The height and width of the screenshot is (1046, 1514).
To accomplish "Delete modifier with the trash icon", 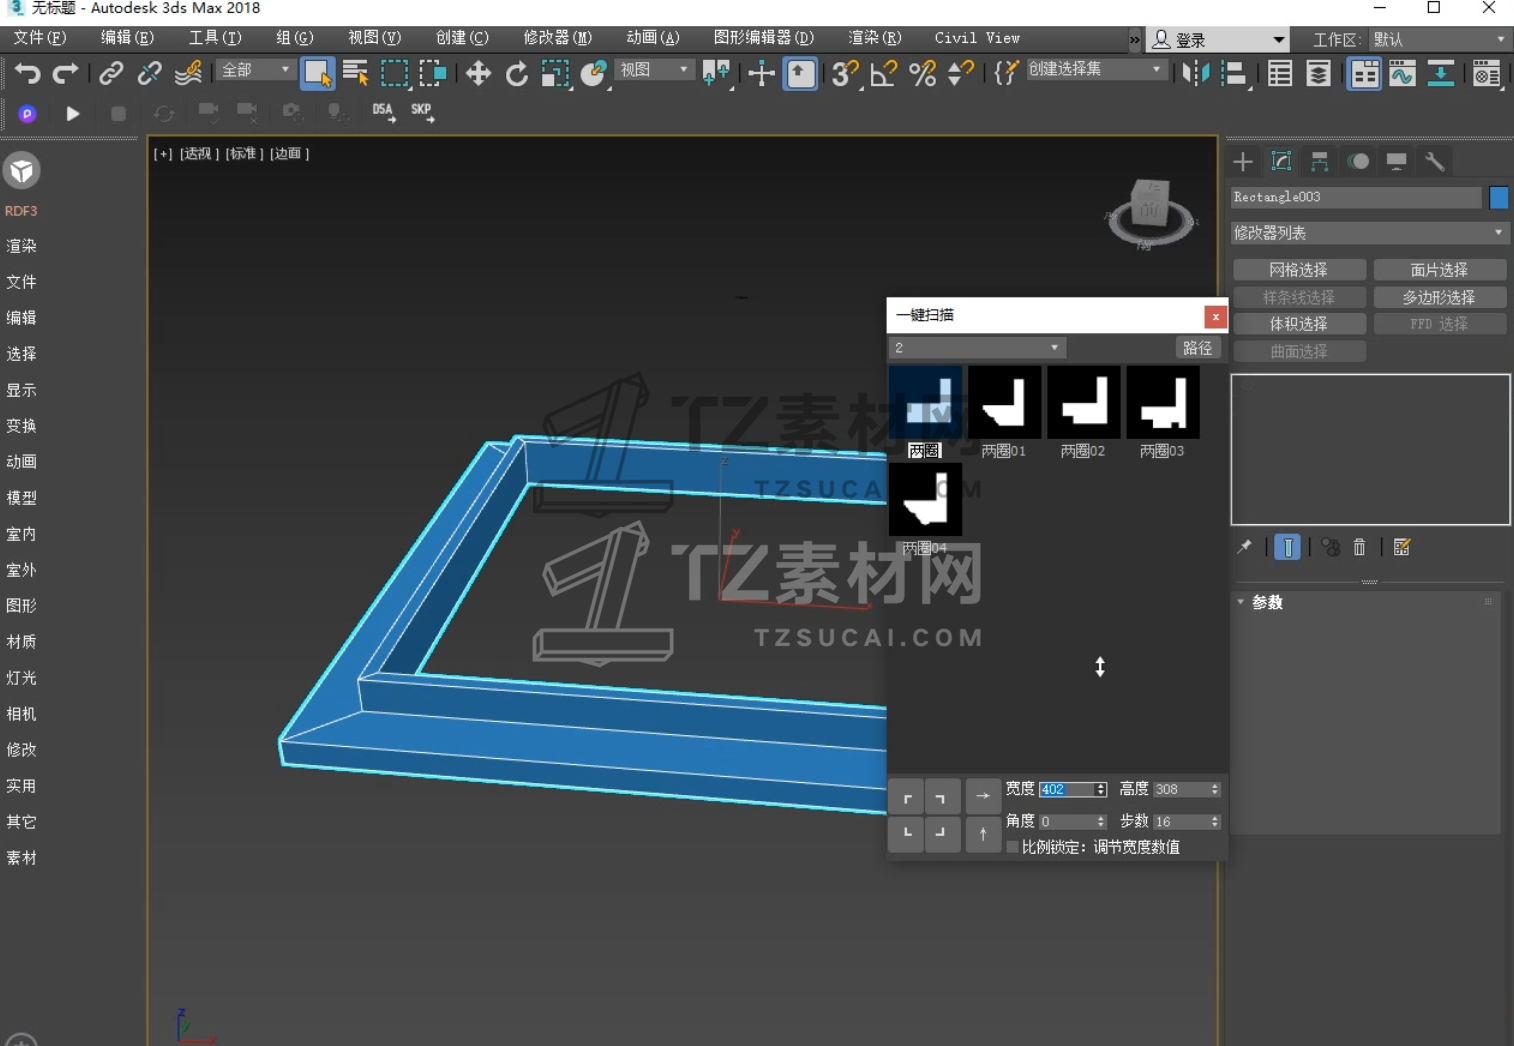I will point(1359,547).
